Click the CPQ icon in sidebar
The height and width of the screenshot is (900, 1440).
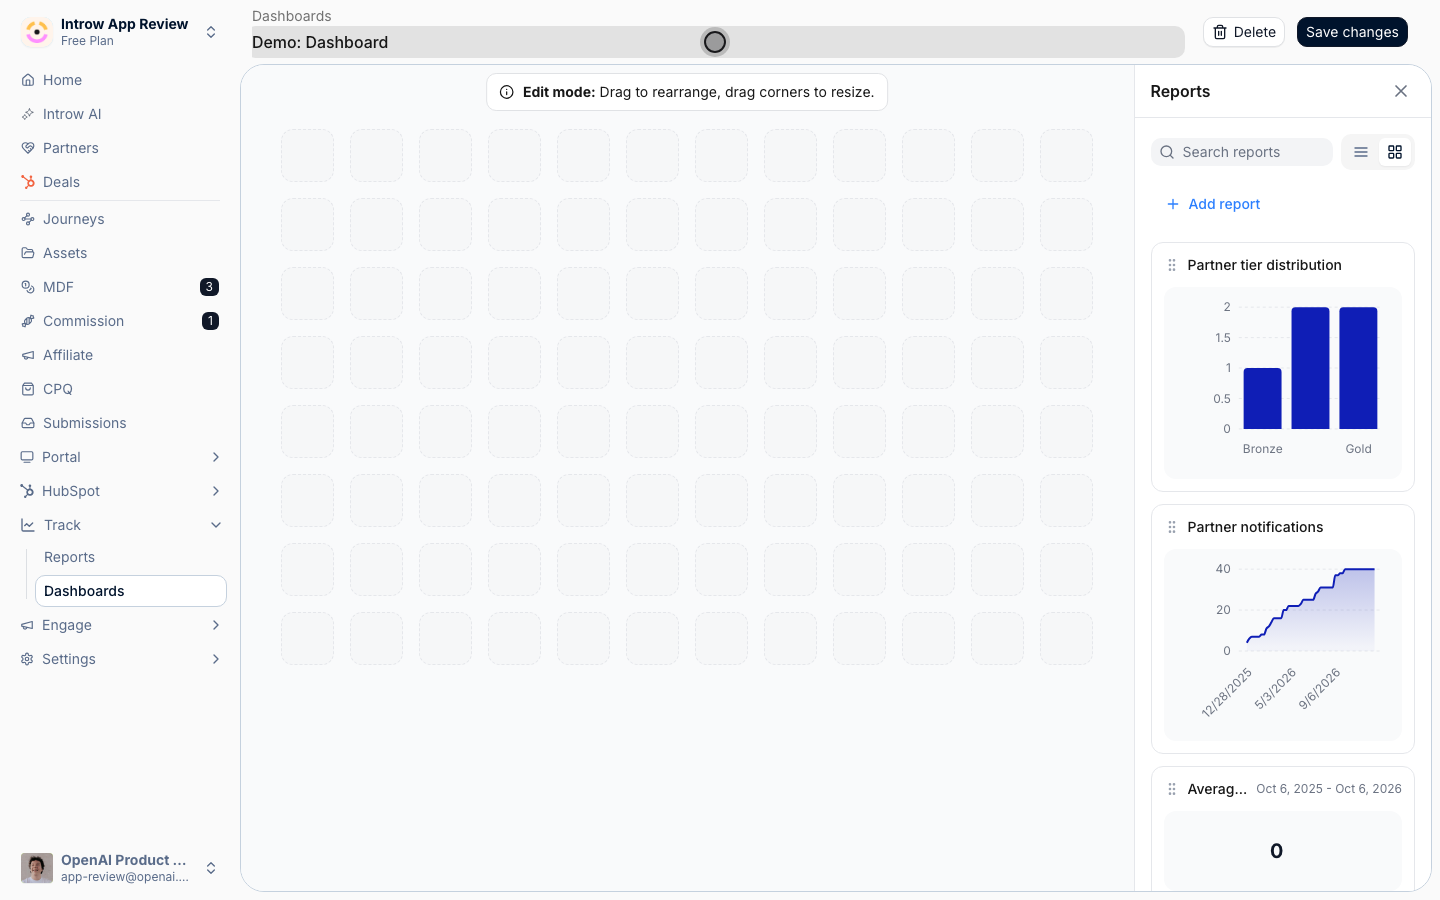click(x=28, y=389)
